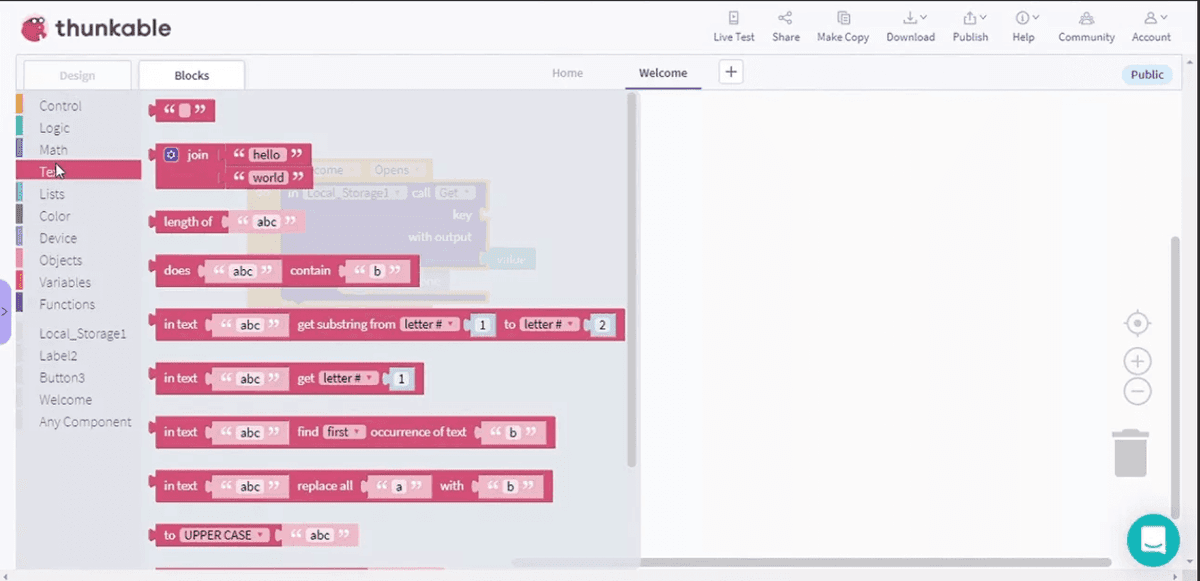Click the gear on the join block
Screen dimensions: 1200x581
171,155
